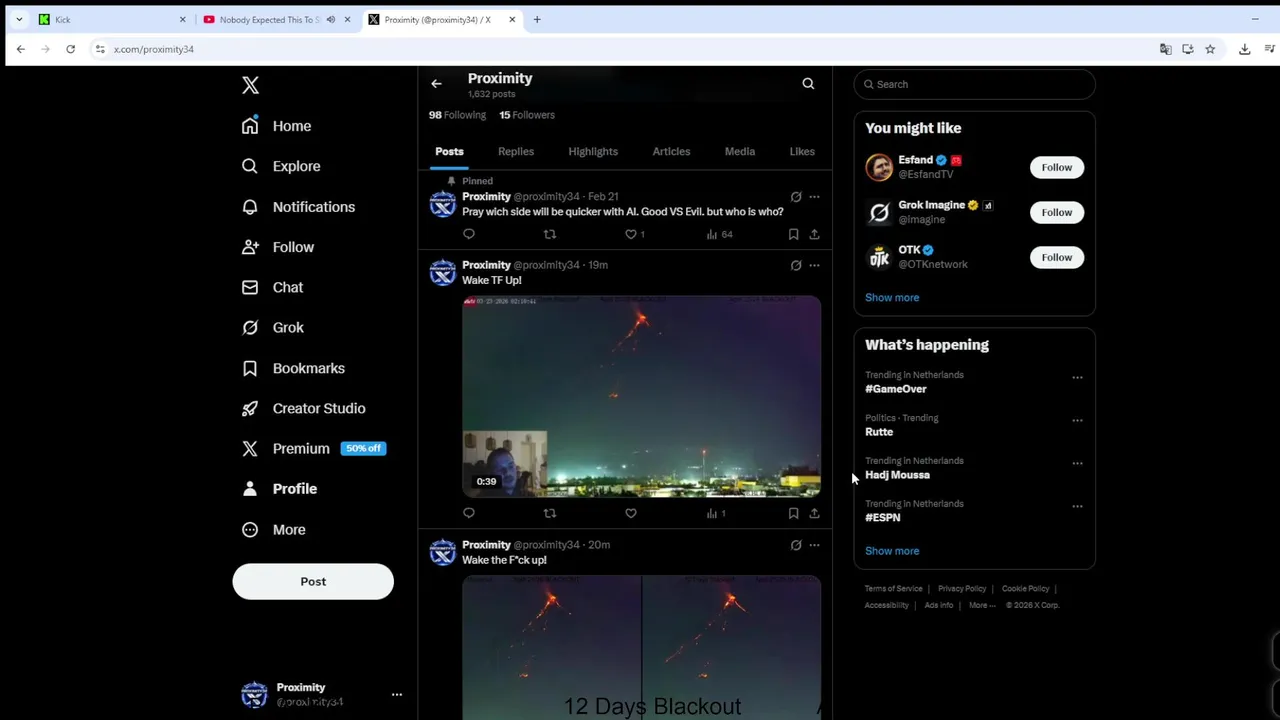Share the pinned post
The width and height of the screenshot is (1280, 720).
point(814,234)
